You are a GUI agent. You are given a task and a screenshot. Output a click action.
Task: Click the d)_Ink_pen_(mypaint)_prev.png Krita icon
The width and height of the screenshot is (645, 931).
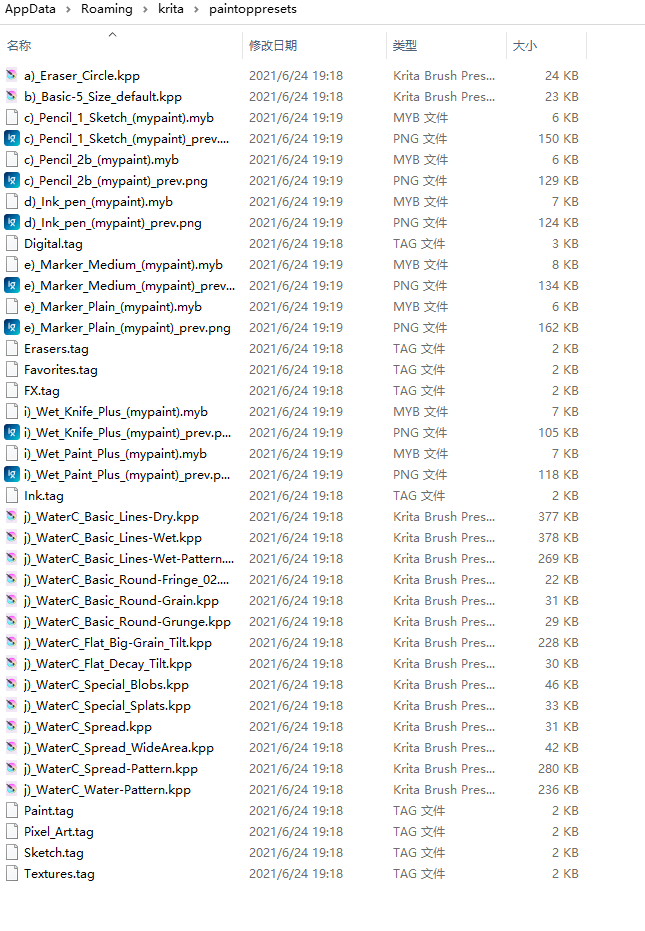point(11,223)
